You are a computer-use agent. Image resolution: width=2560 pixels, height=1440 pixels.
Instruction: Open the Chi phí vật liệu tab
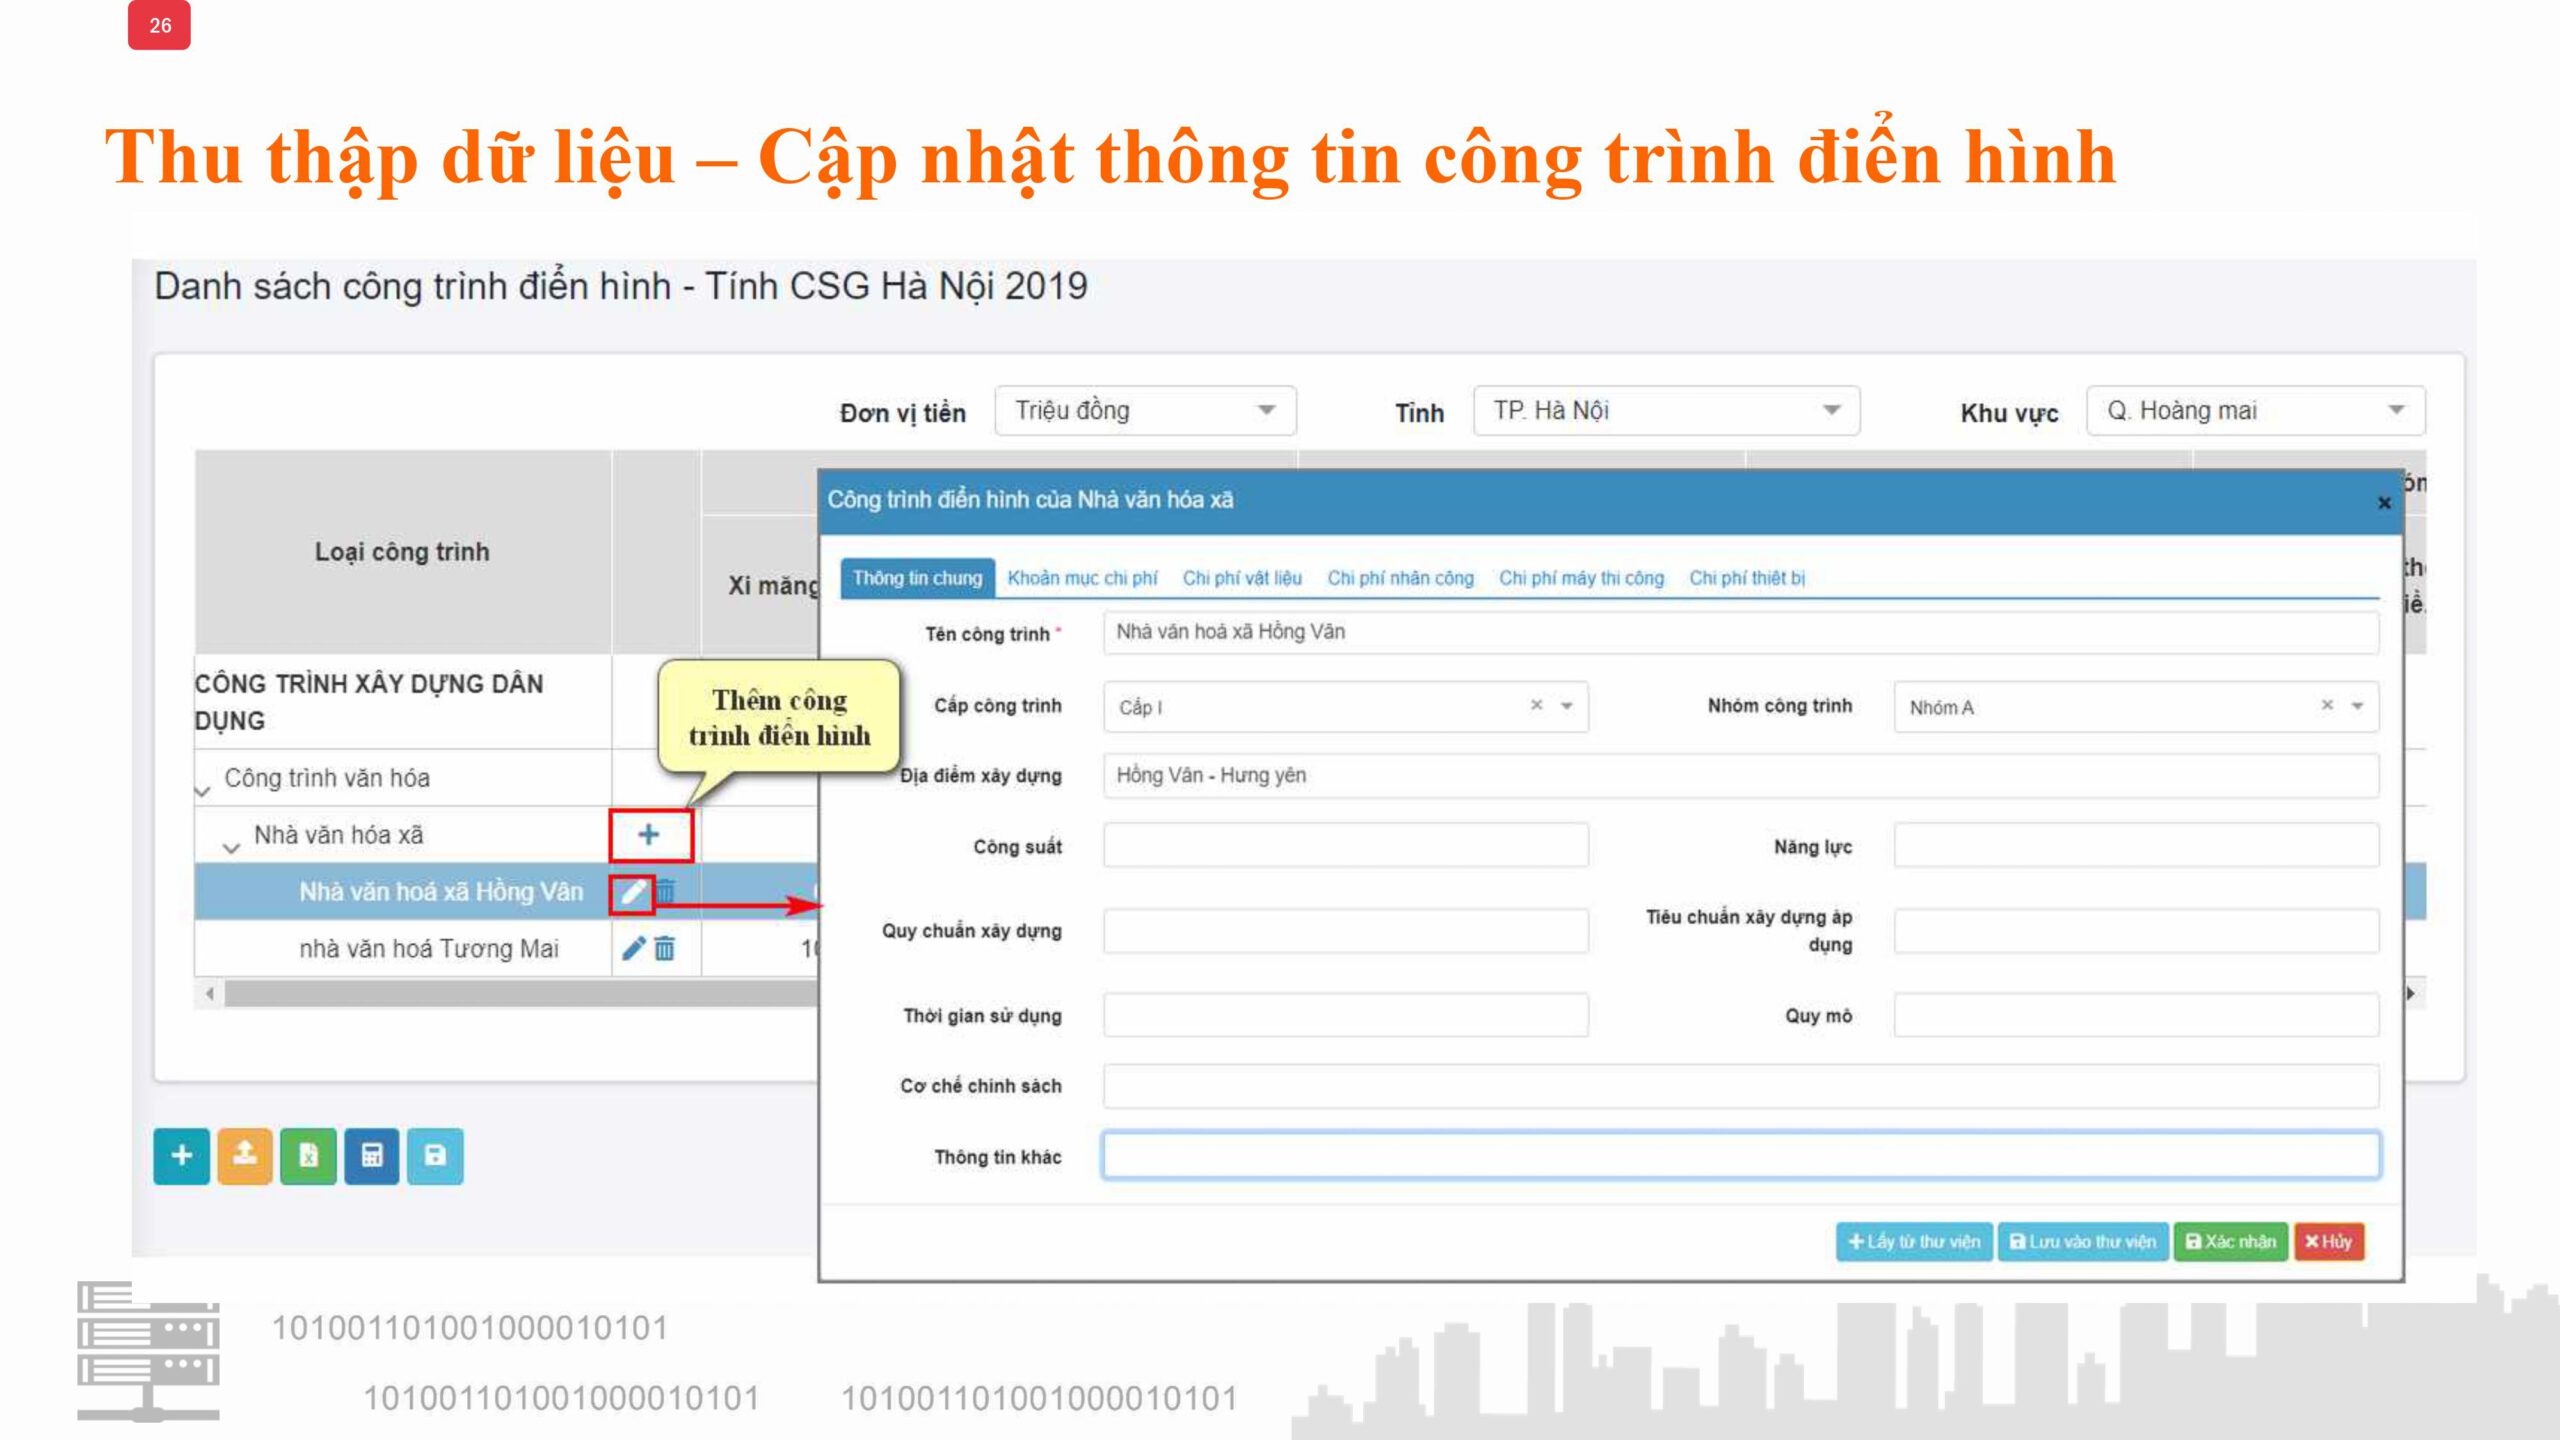point(1242,578)
